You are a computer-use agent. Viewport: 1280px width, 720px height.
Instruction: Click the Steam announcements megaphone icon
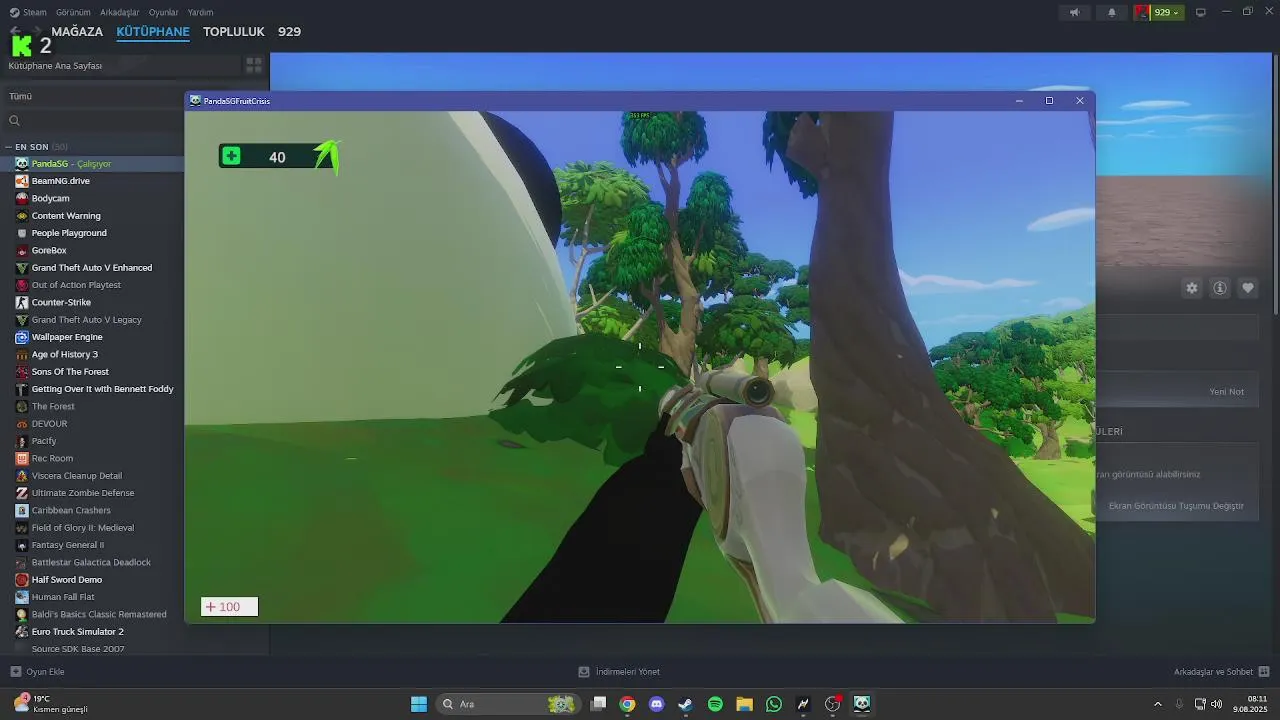point(1075,12)
